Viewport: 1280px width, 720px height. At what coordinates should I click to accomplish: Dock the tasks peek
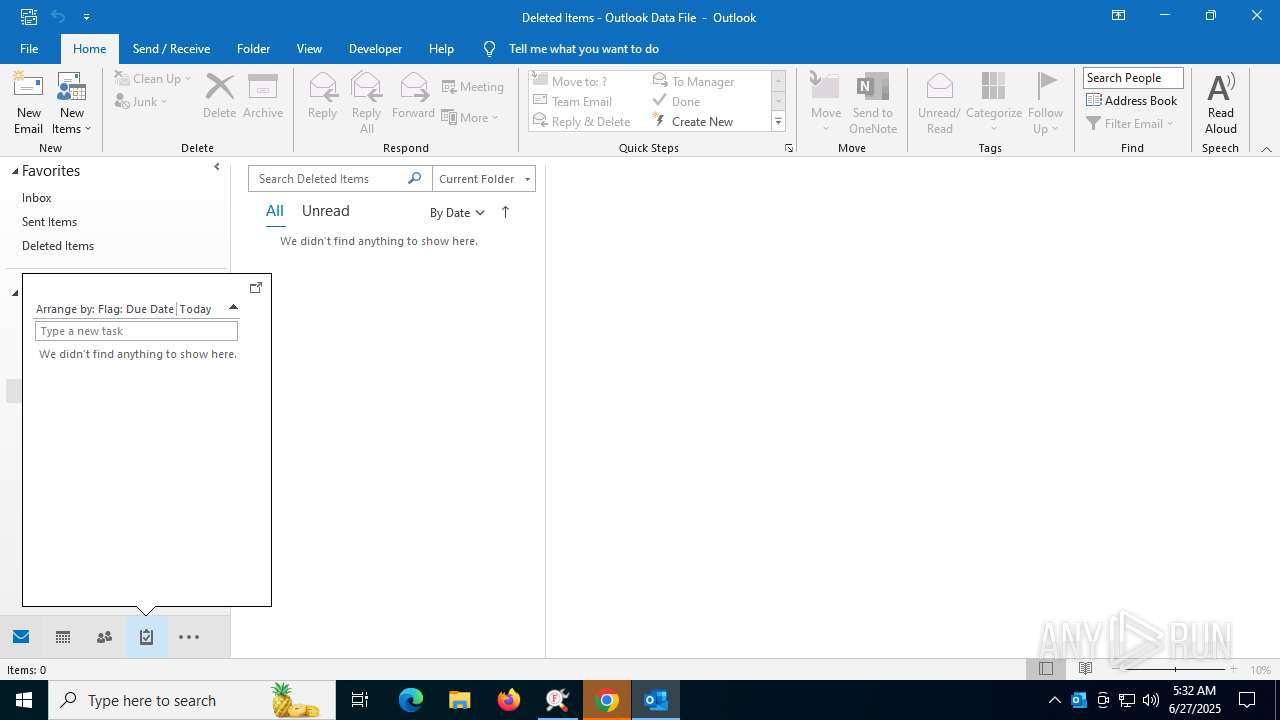coord(256,288)
